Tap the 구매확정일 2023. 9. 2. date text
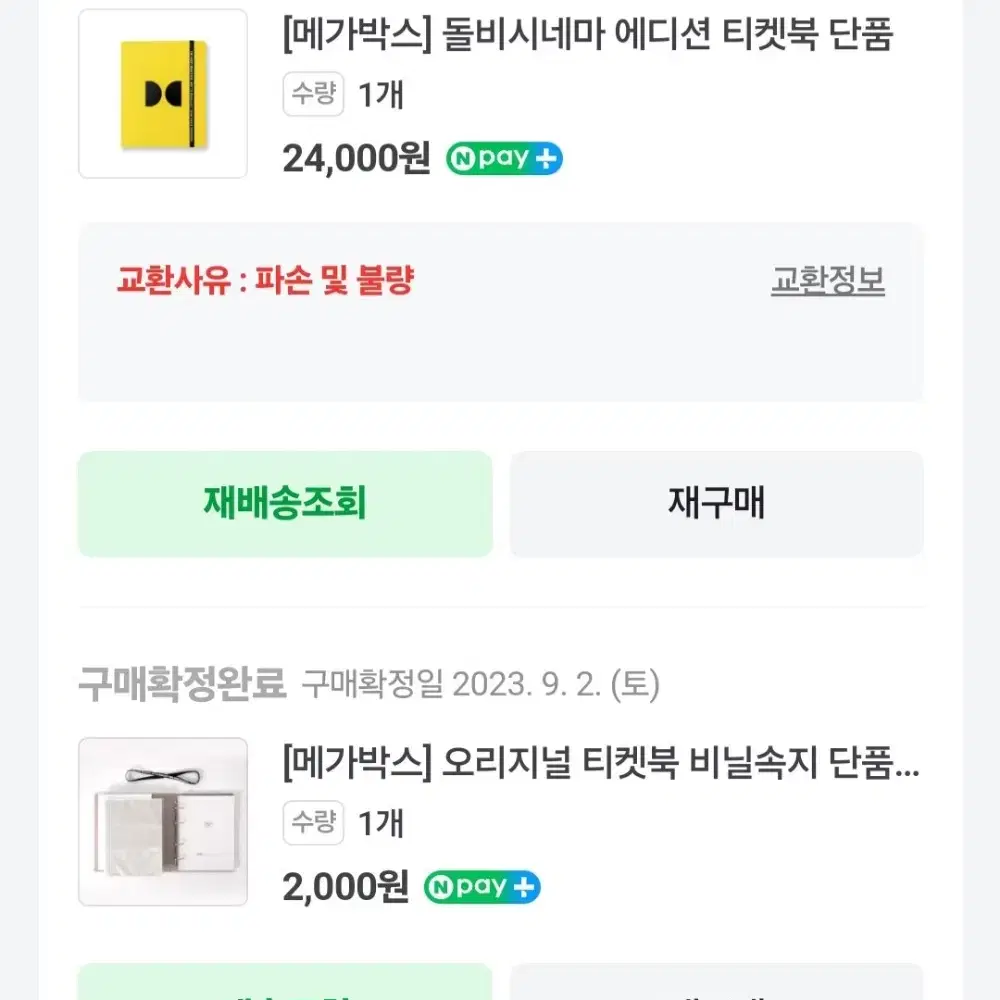 [480, 684]
